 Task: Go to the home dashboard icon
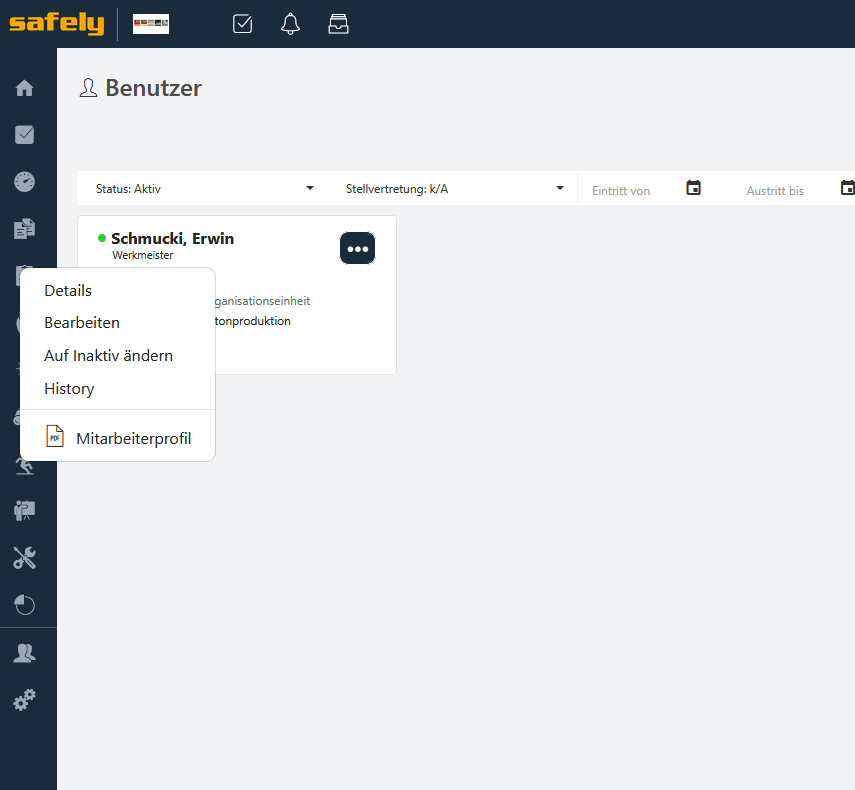[25, 88]
